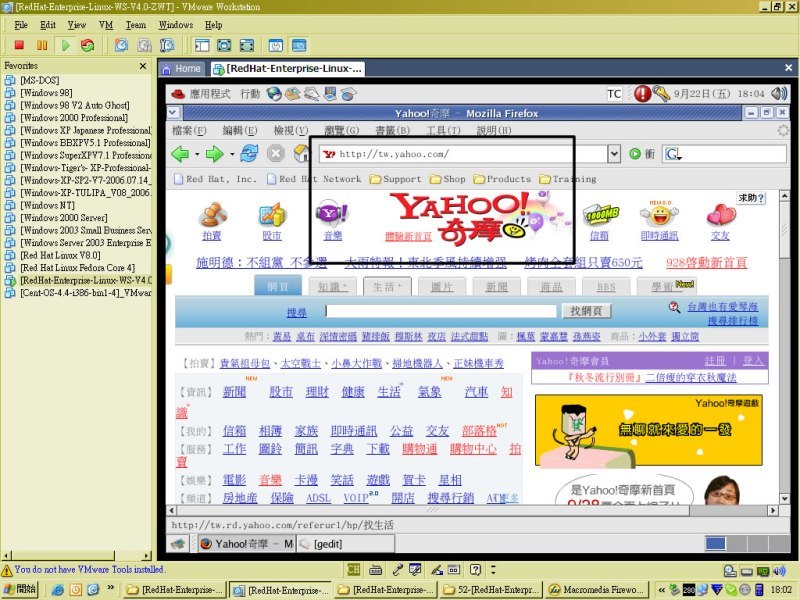Click the VMware summary view icon

276,45
